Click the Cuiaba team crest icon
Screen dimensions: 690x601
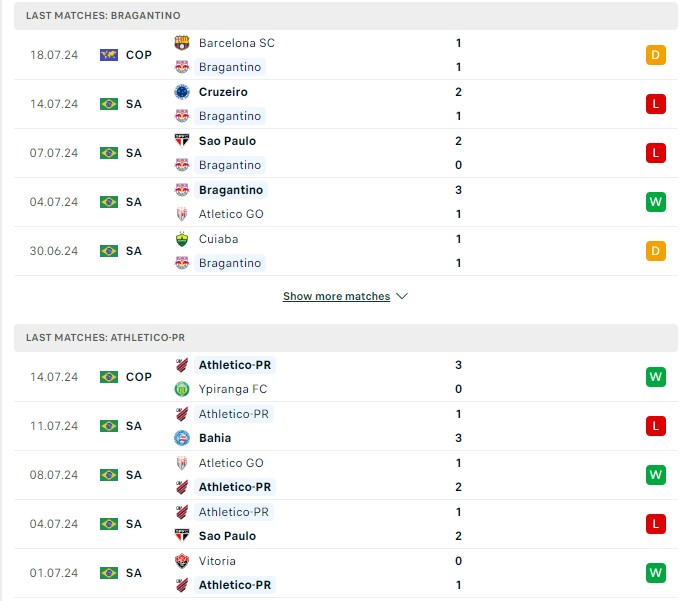pyautogui.click(x=182, y=239)
